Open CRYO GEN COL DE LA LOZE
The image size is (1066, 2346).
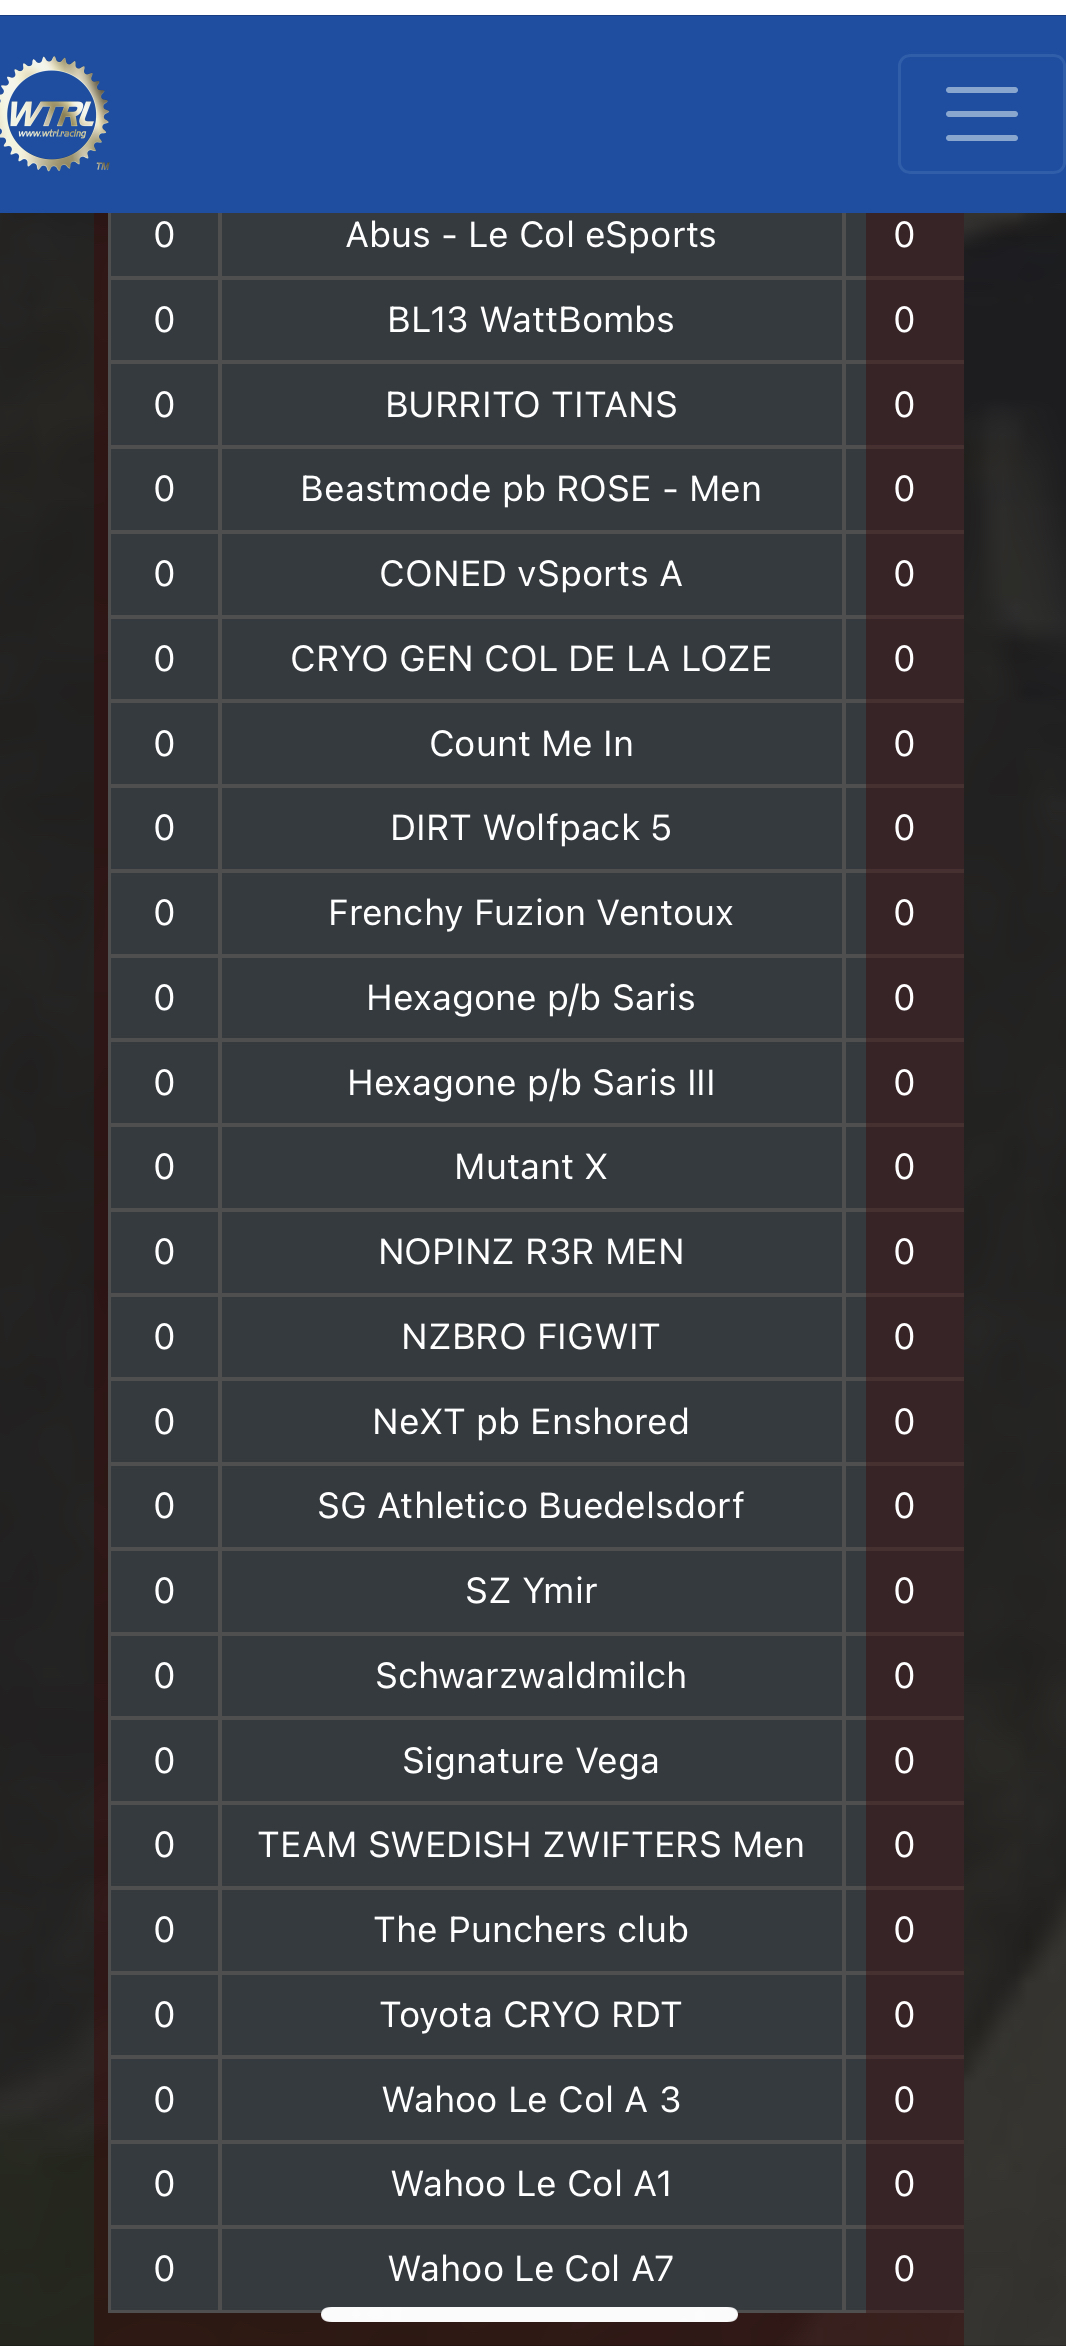[x=536, y=659]
